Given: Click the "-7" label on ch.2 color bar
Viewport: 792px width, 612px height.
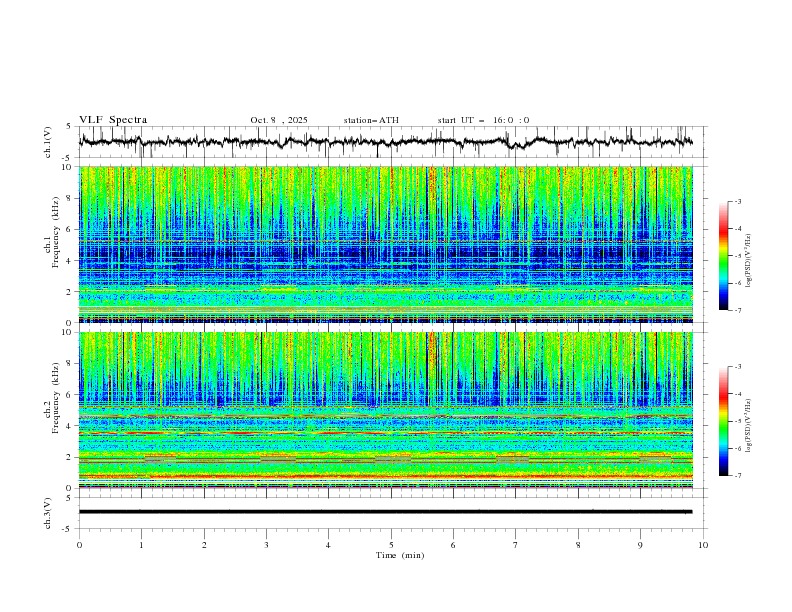Looking at the screenshot, I should [x=737, y=476].
